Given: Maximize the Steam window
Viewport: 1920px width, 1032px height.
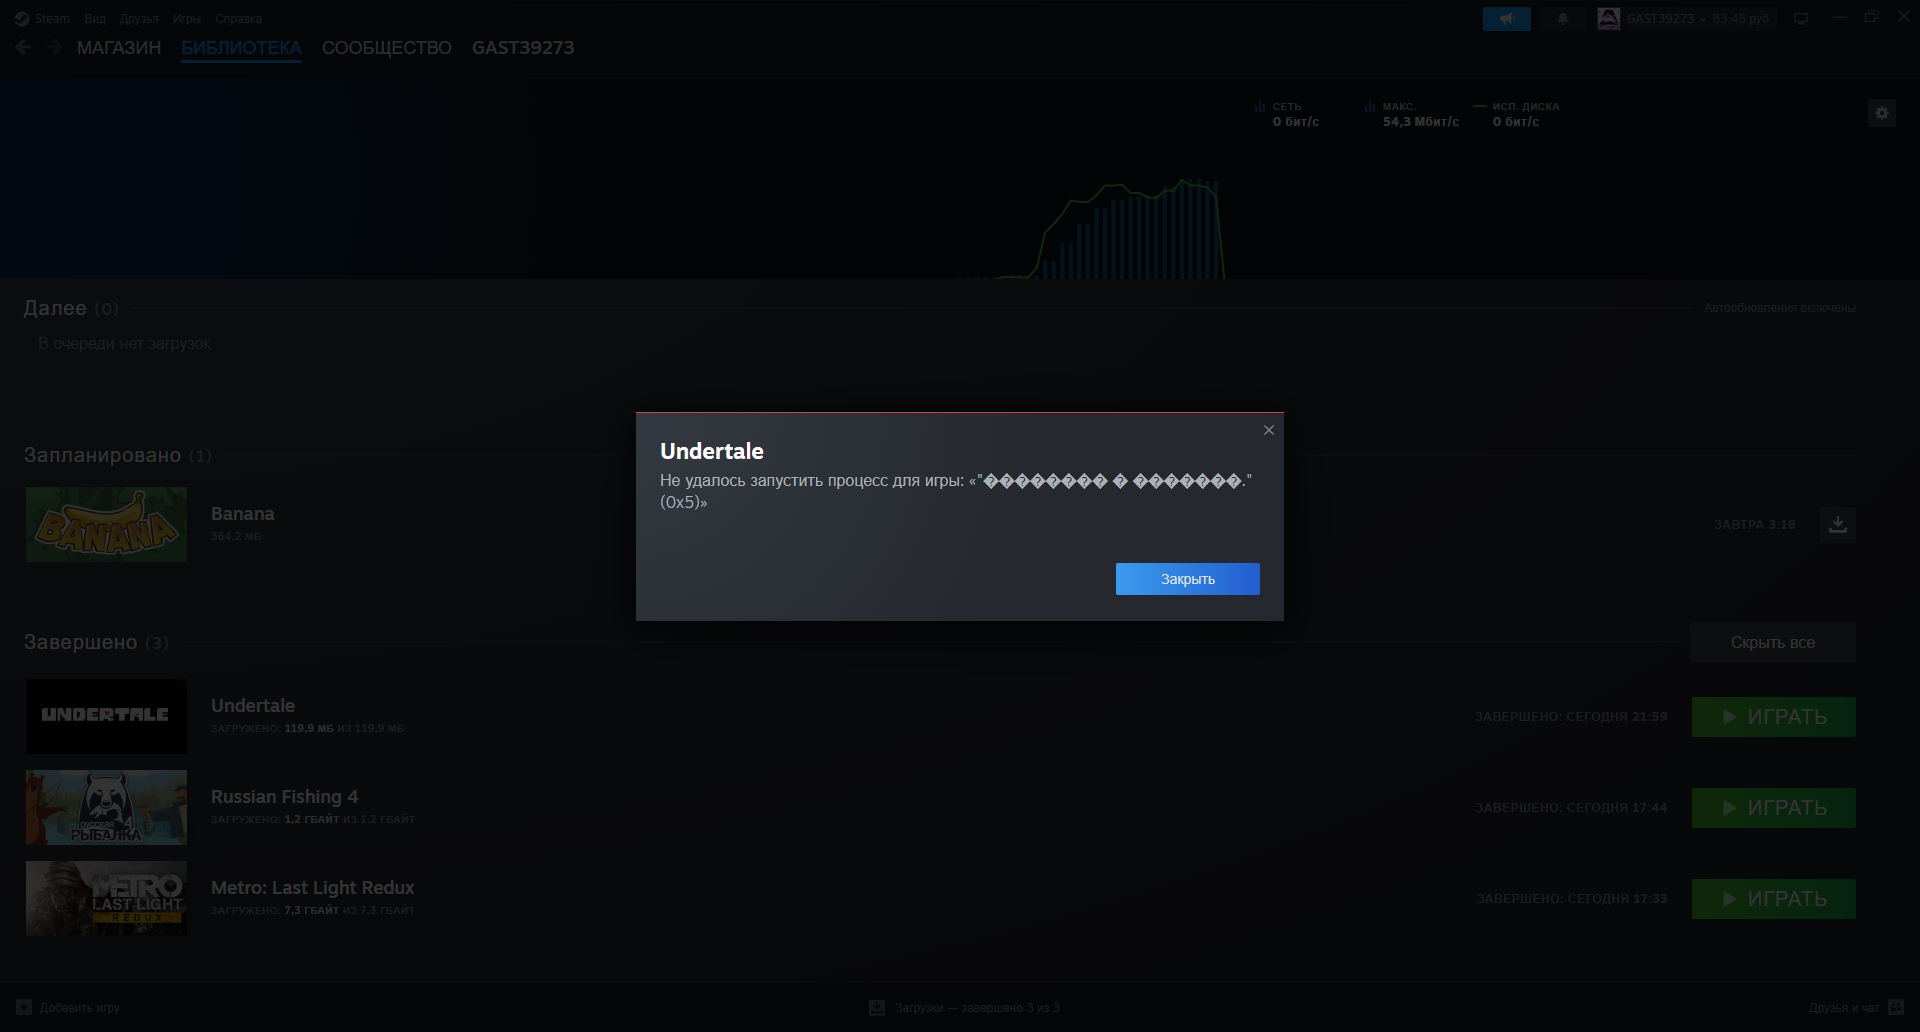Looking at the screenshot, I should (1871, 17).
